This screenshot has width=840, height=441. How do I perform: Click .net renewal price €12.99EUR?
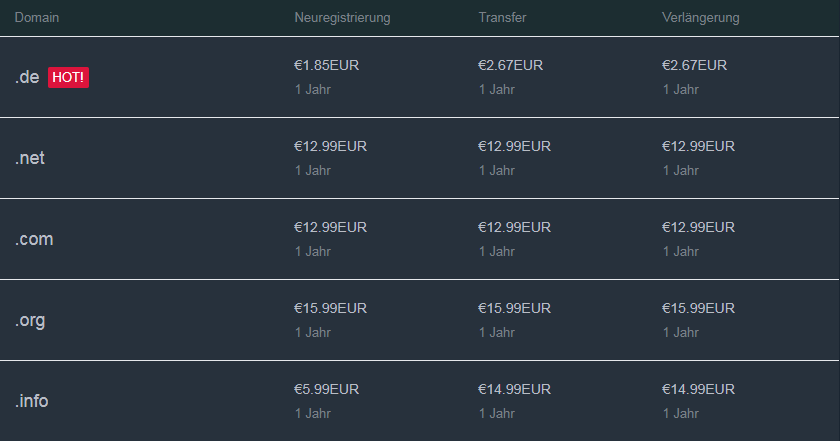pos(698,146)
